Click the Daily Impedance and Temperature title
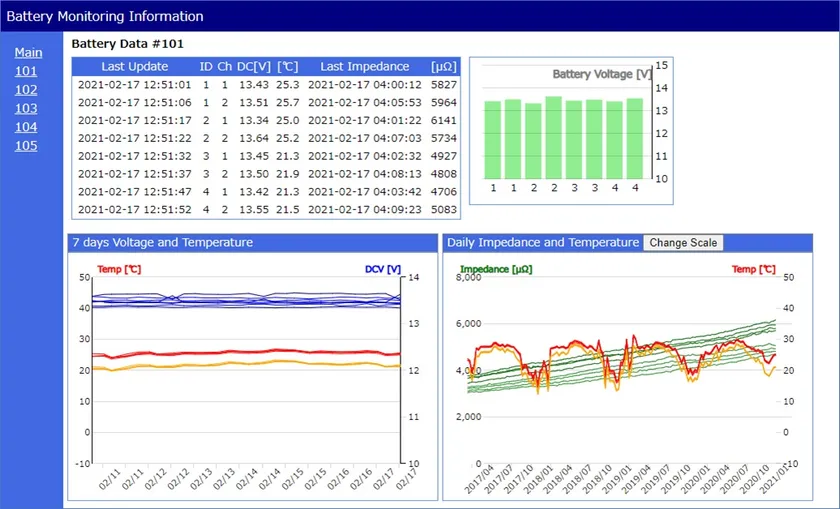The width and height of the screenshot is (840, 509). click(x=542, y=243)
